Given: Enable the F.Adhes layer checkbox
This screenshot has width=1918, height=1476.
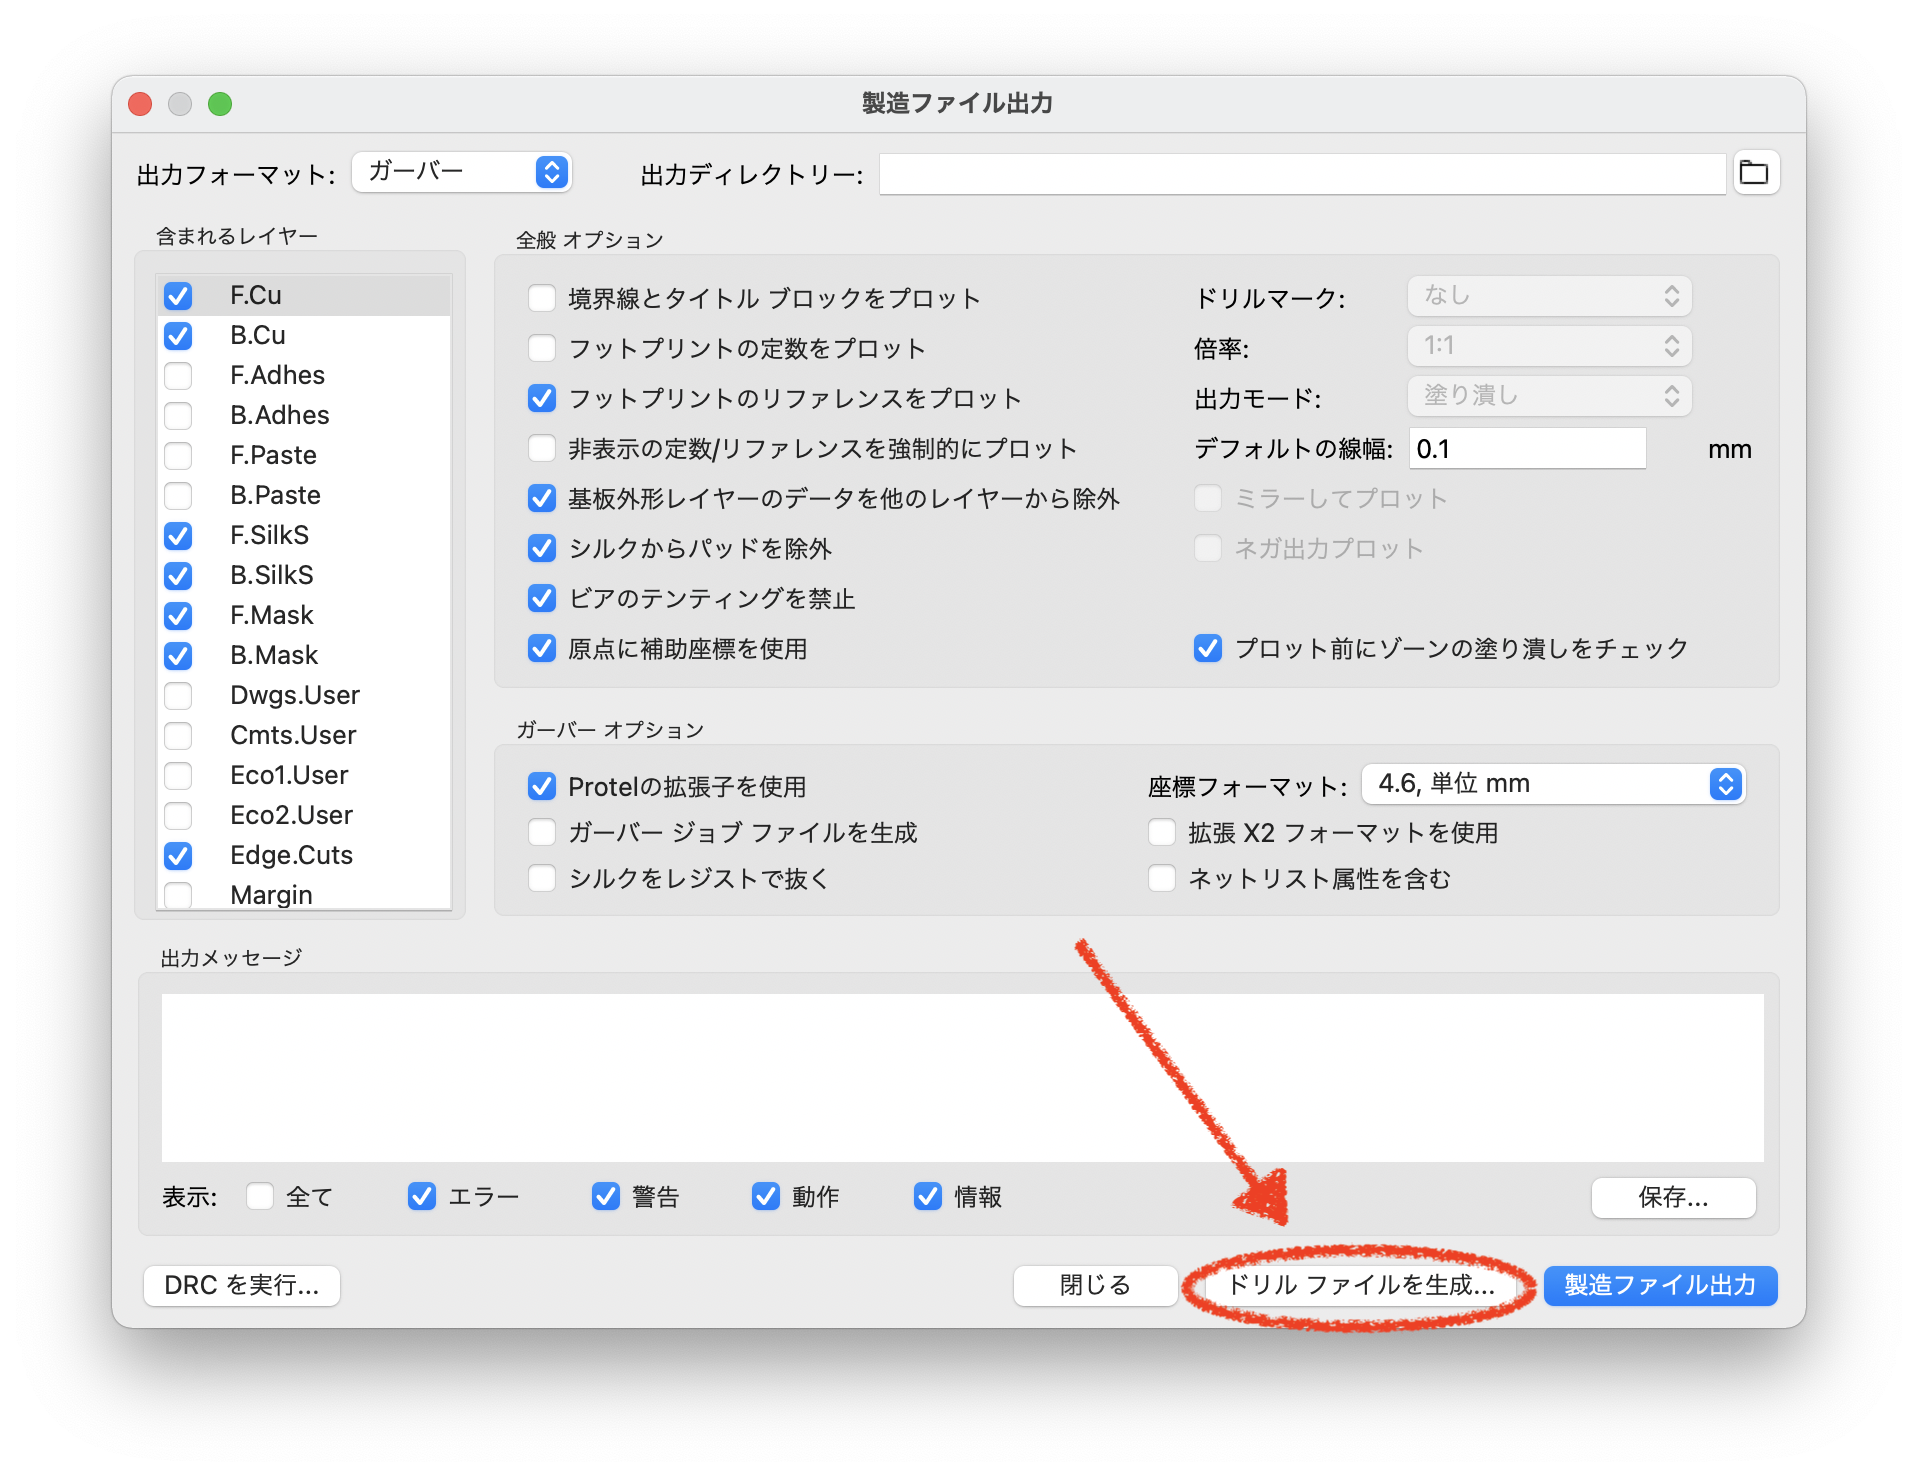Looking at the screenshot, I should click(x=178, y=376).
